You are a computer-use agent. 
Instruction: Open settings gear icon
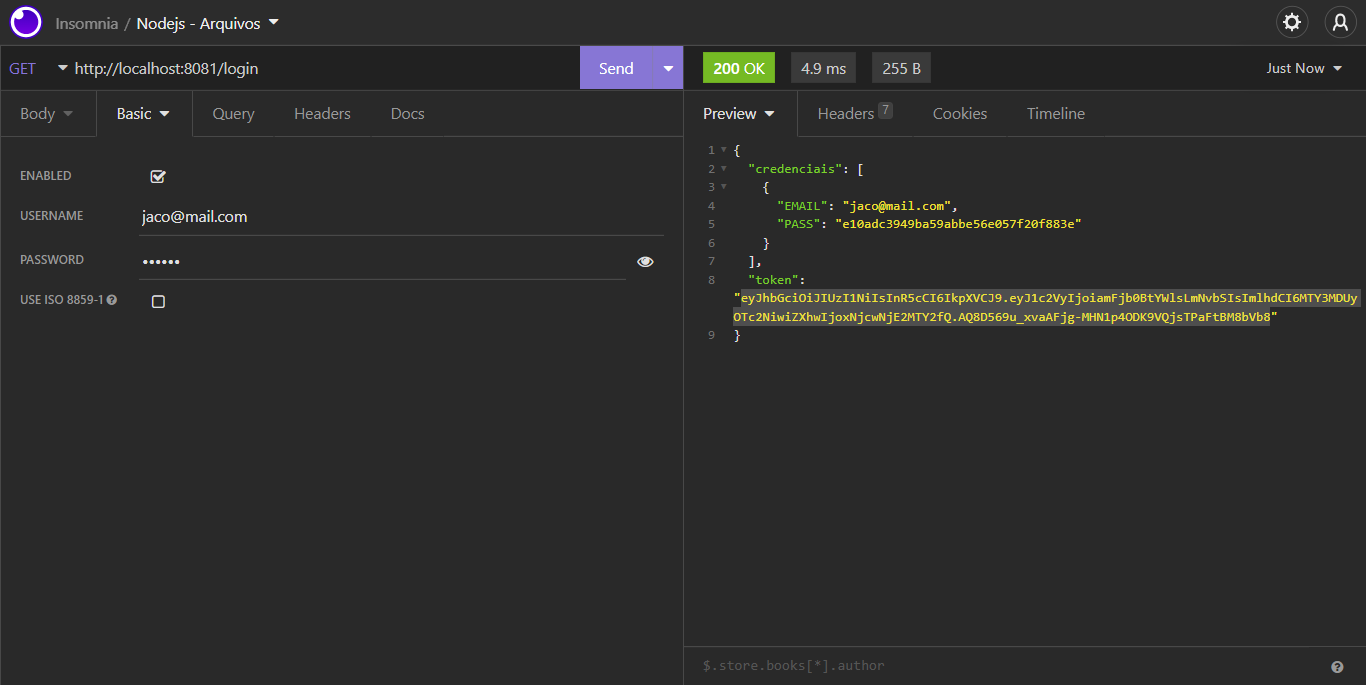tap(1292, 22)
